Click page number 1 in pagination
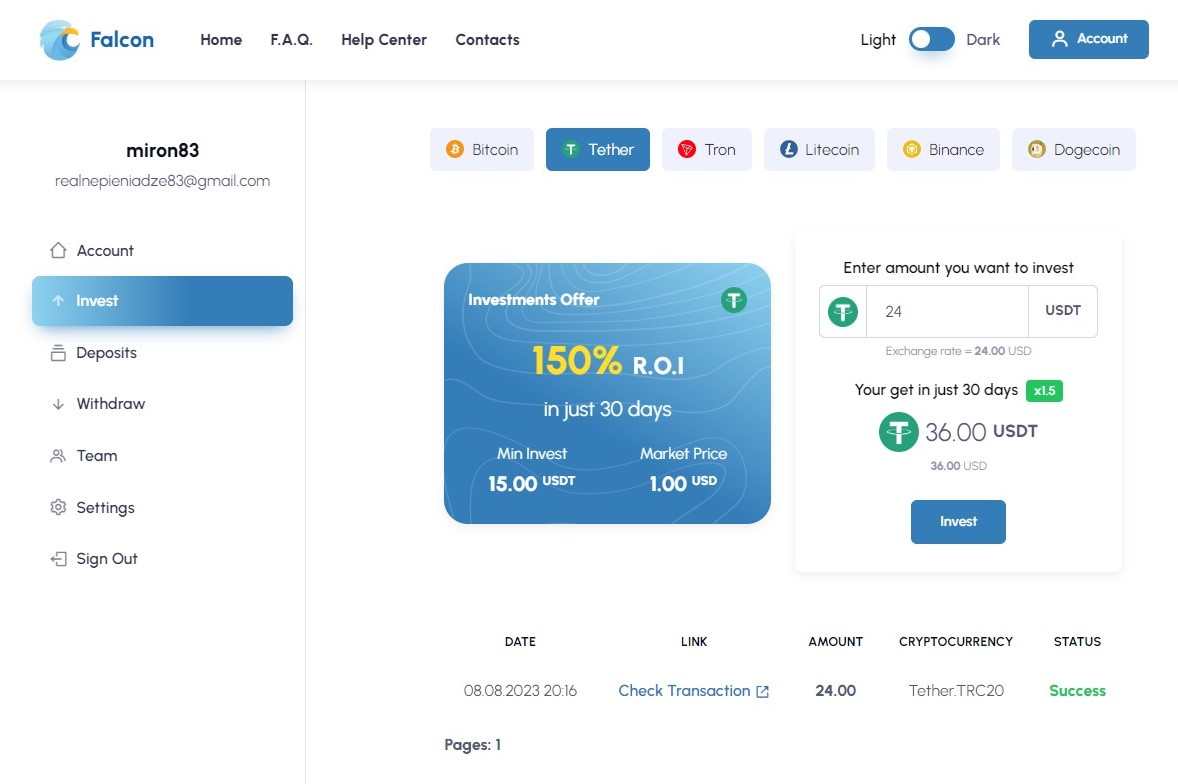Viewport: 1178px width, 784px height. pos(497,745)
